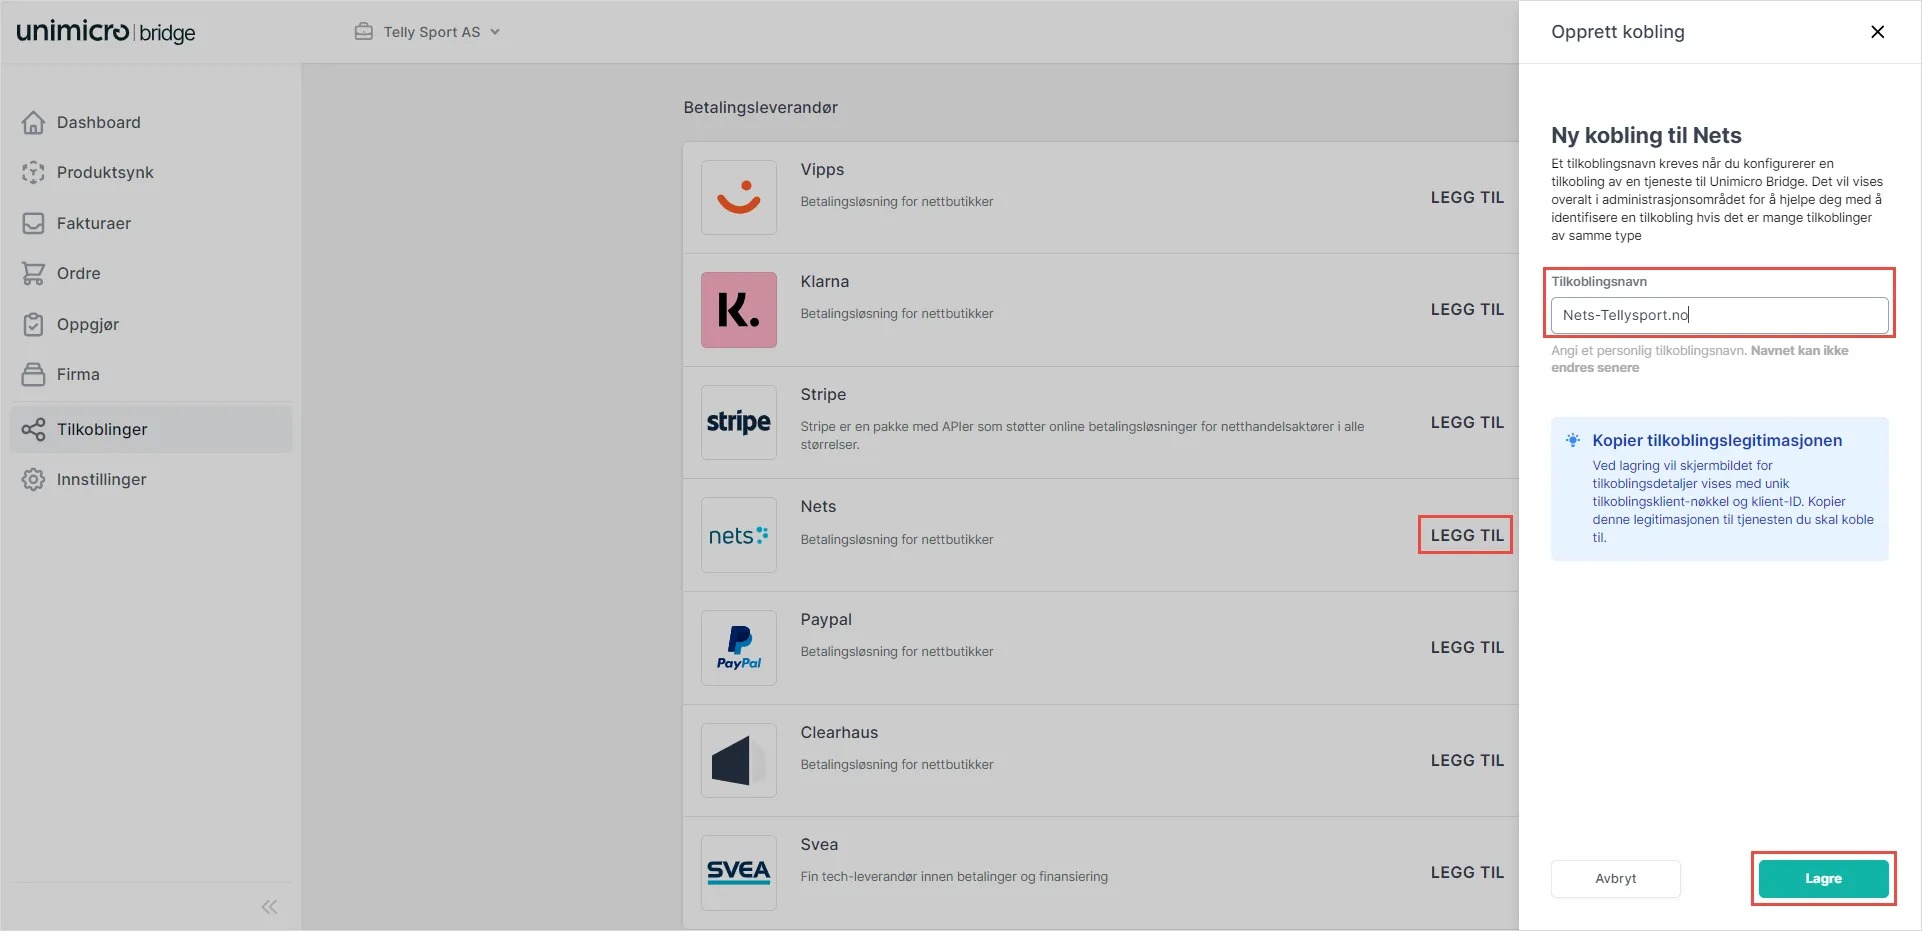Viewport: 1922px width, 931px height.
Task: Click the Innstillinger gear icon
Action: (33, 479)
